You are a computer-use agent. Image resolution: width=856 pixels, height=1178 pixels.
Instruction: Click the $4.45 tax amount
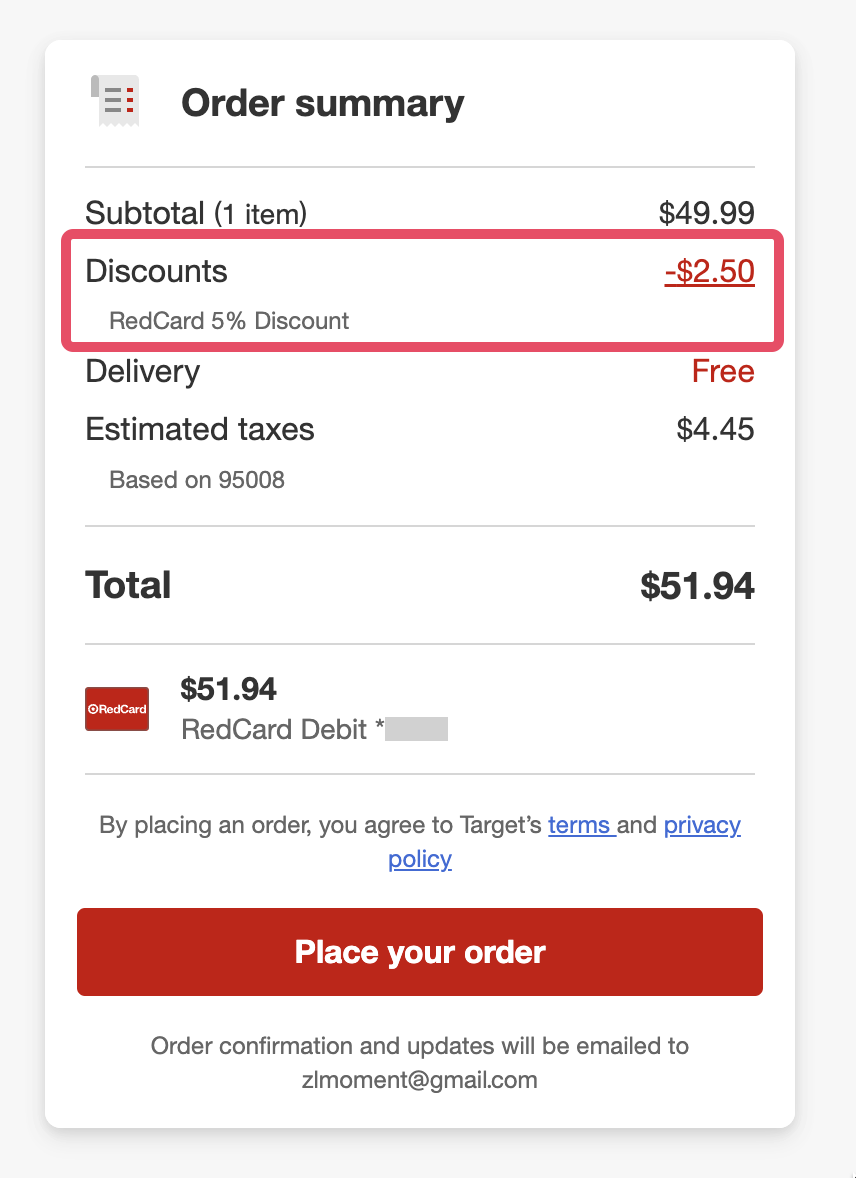click(715, 430)
